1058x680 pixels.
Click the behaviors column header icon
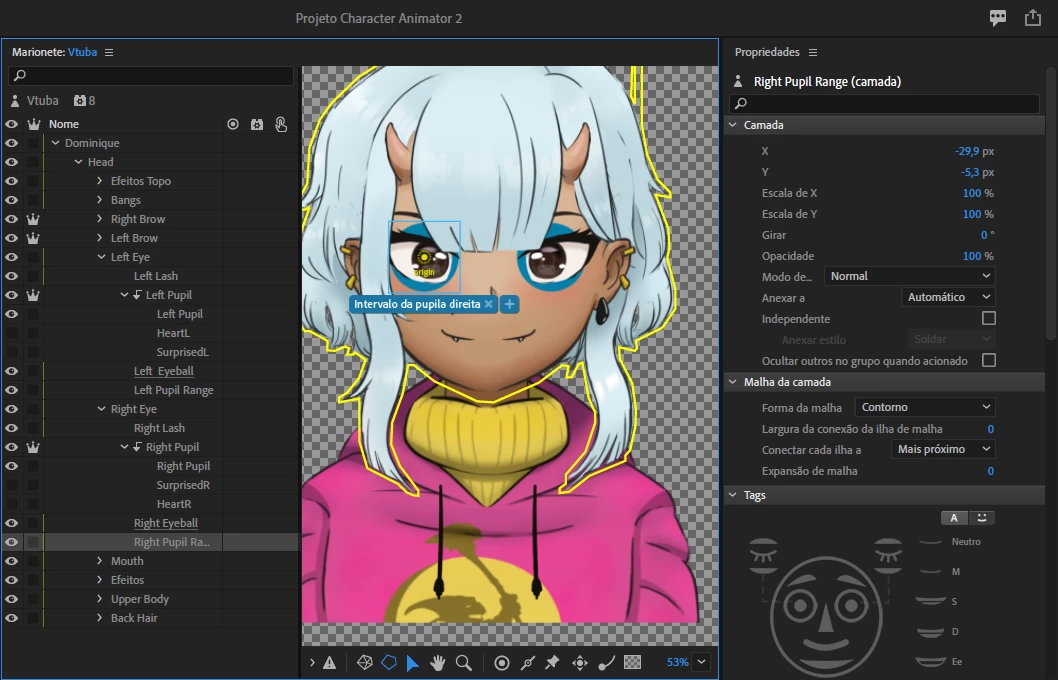click(x=257, y=124)
